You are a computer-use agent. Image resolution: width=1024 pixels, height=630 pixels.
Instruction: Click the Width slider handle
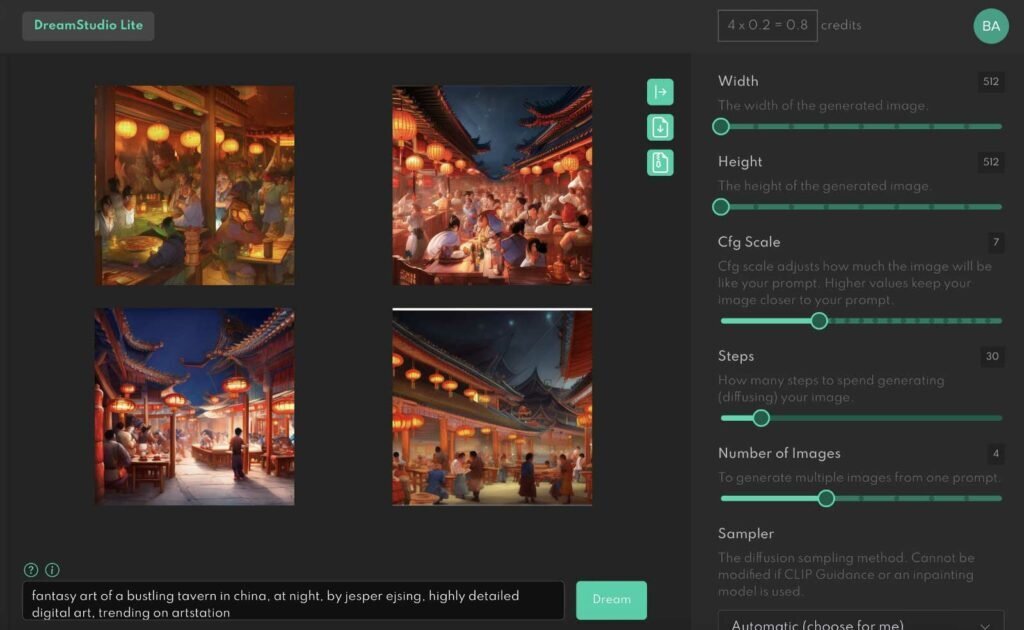click(x=721, y=126)
